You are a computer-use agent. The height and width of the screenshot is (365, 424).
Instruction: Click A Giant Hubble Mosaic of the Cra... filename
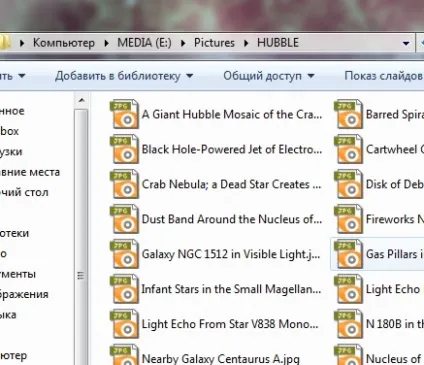(232, 114)
